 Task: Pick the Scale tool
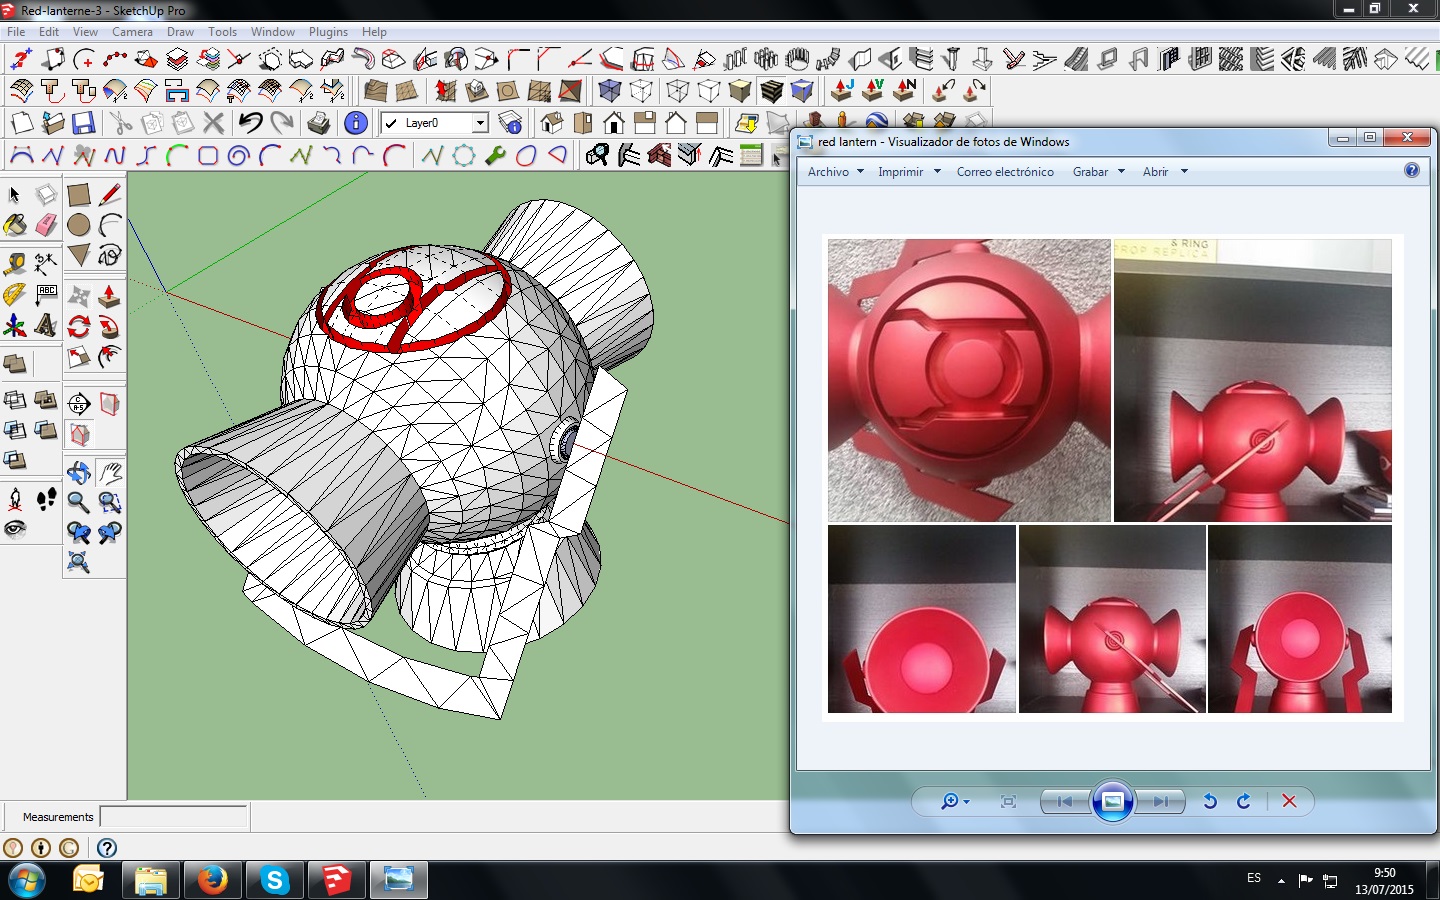pos(79,357)
